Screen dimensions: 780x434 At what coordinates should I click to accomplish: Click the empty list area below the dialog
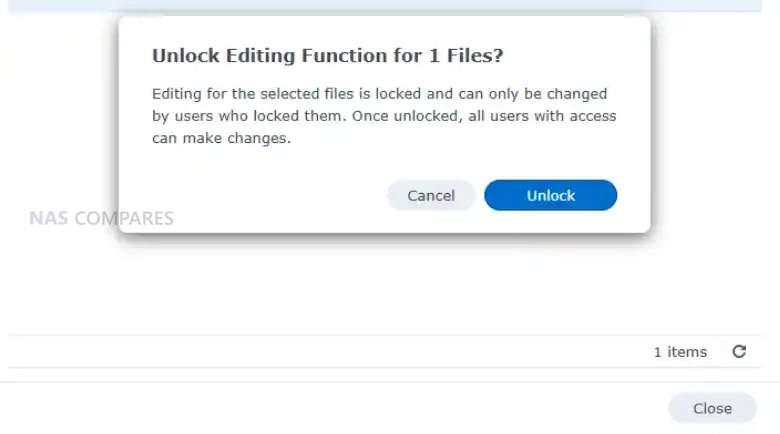pyautogui.click(x=390, y=290)
